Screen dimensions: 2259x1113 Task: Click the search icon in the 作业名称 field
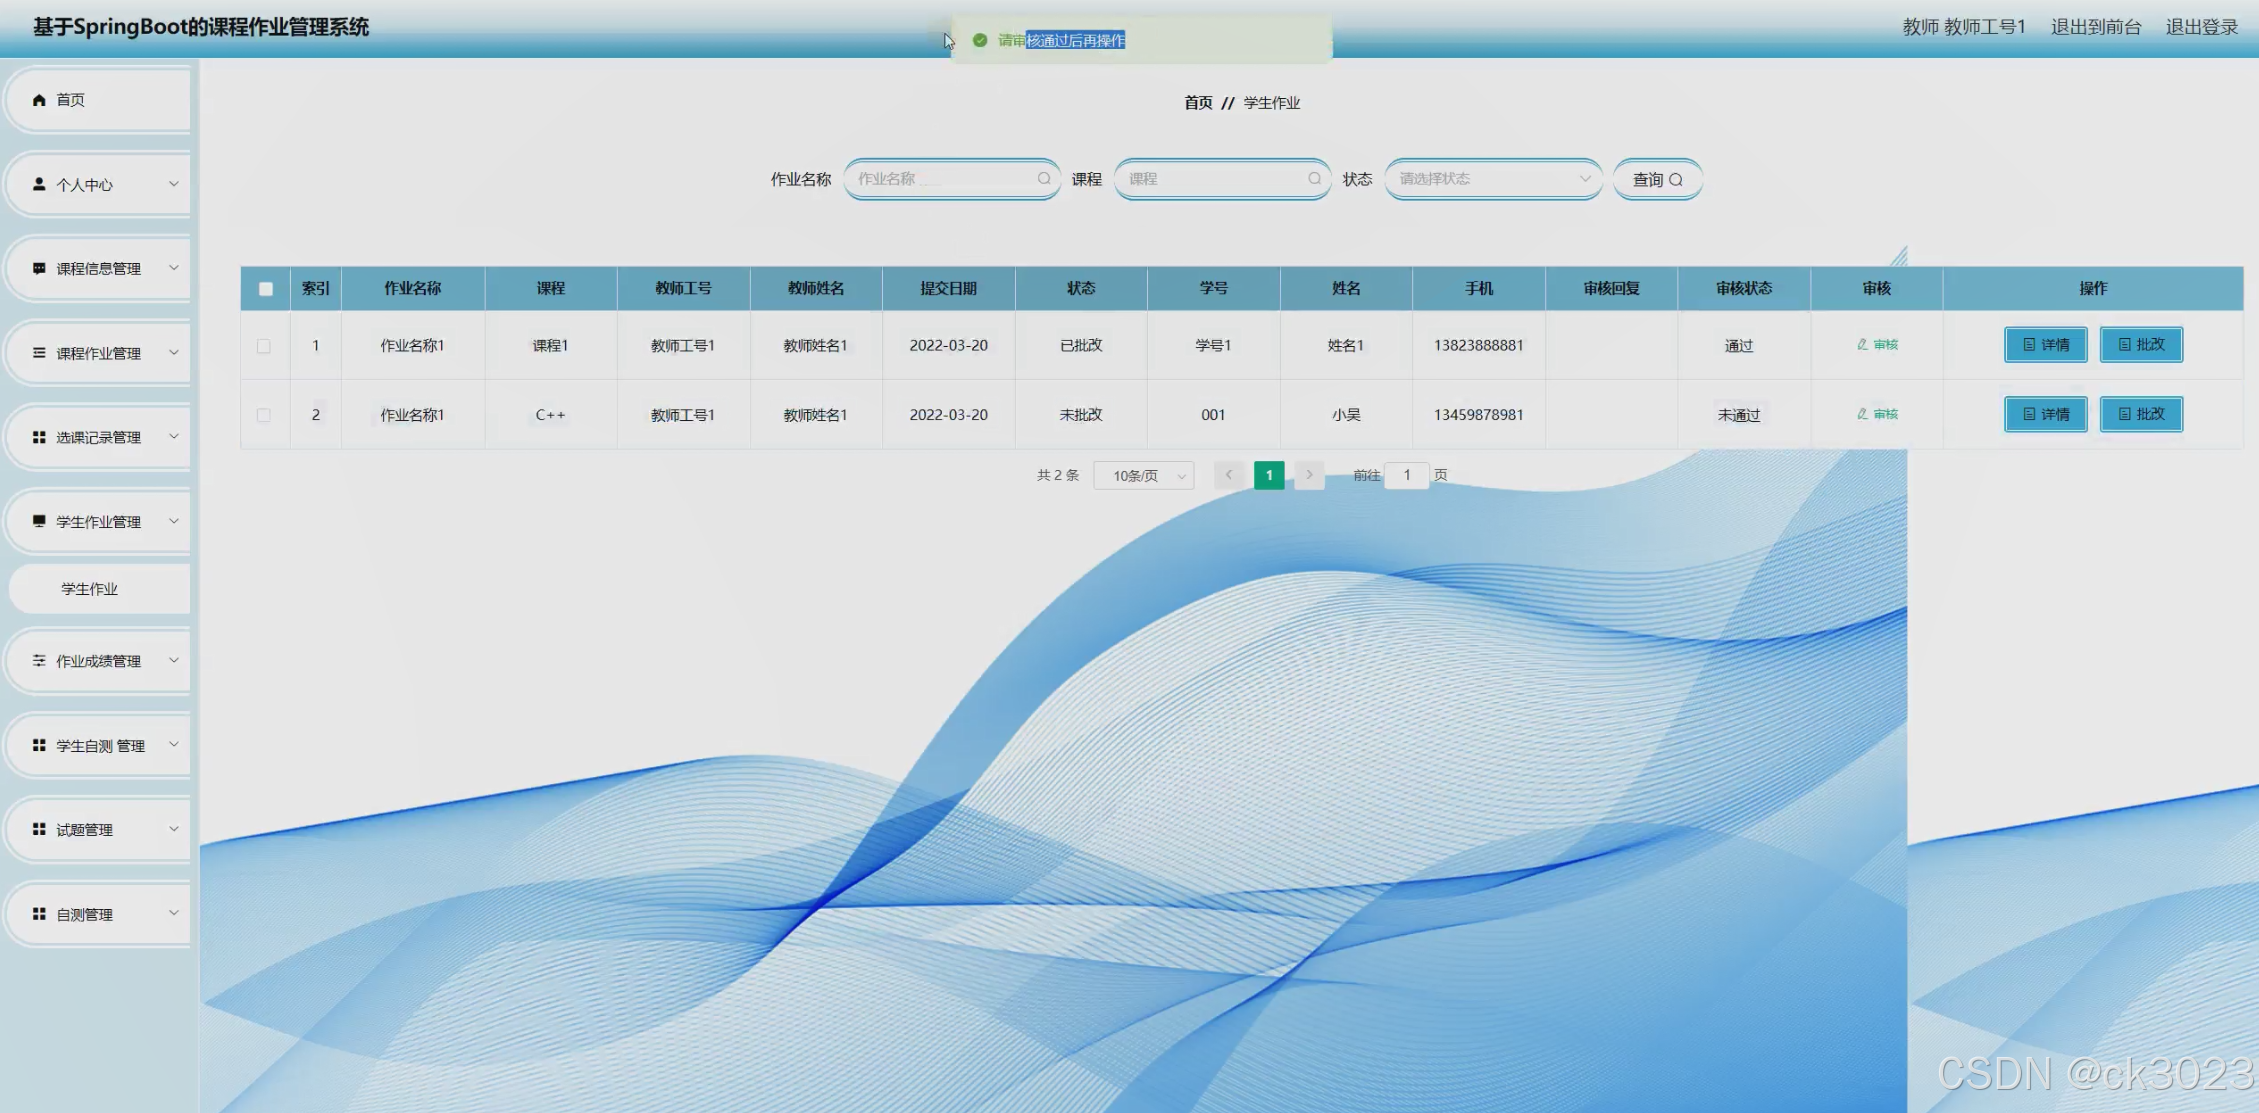(1043, 179)
